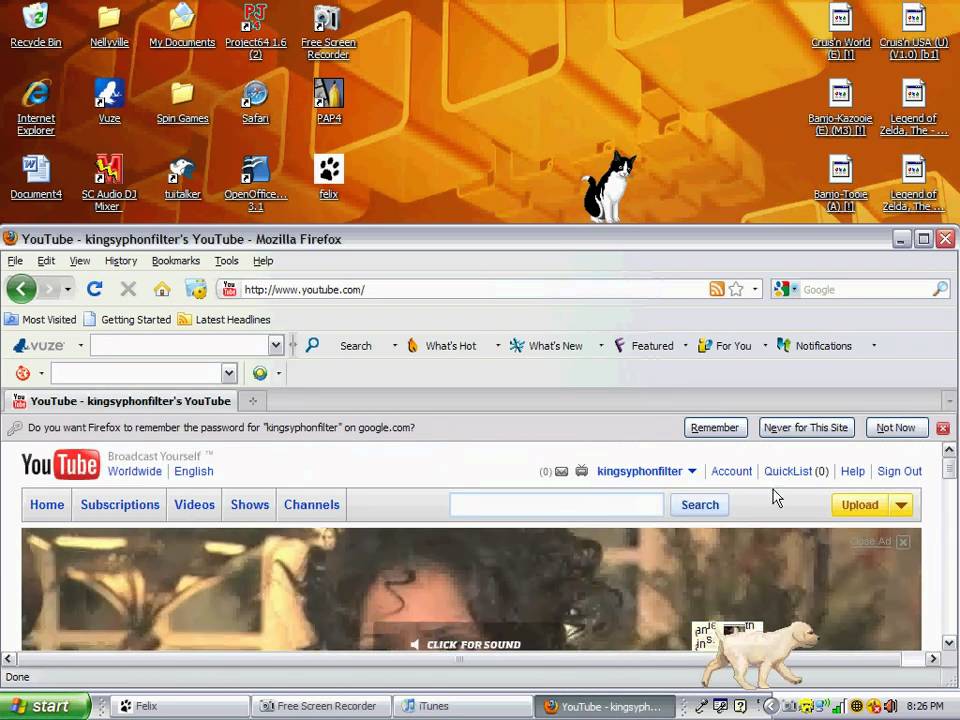Viewport: 960px width, 720px height.
Task: Open the File menu
Action: tap(15, 261)
